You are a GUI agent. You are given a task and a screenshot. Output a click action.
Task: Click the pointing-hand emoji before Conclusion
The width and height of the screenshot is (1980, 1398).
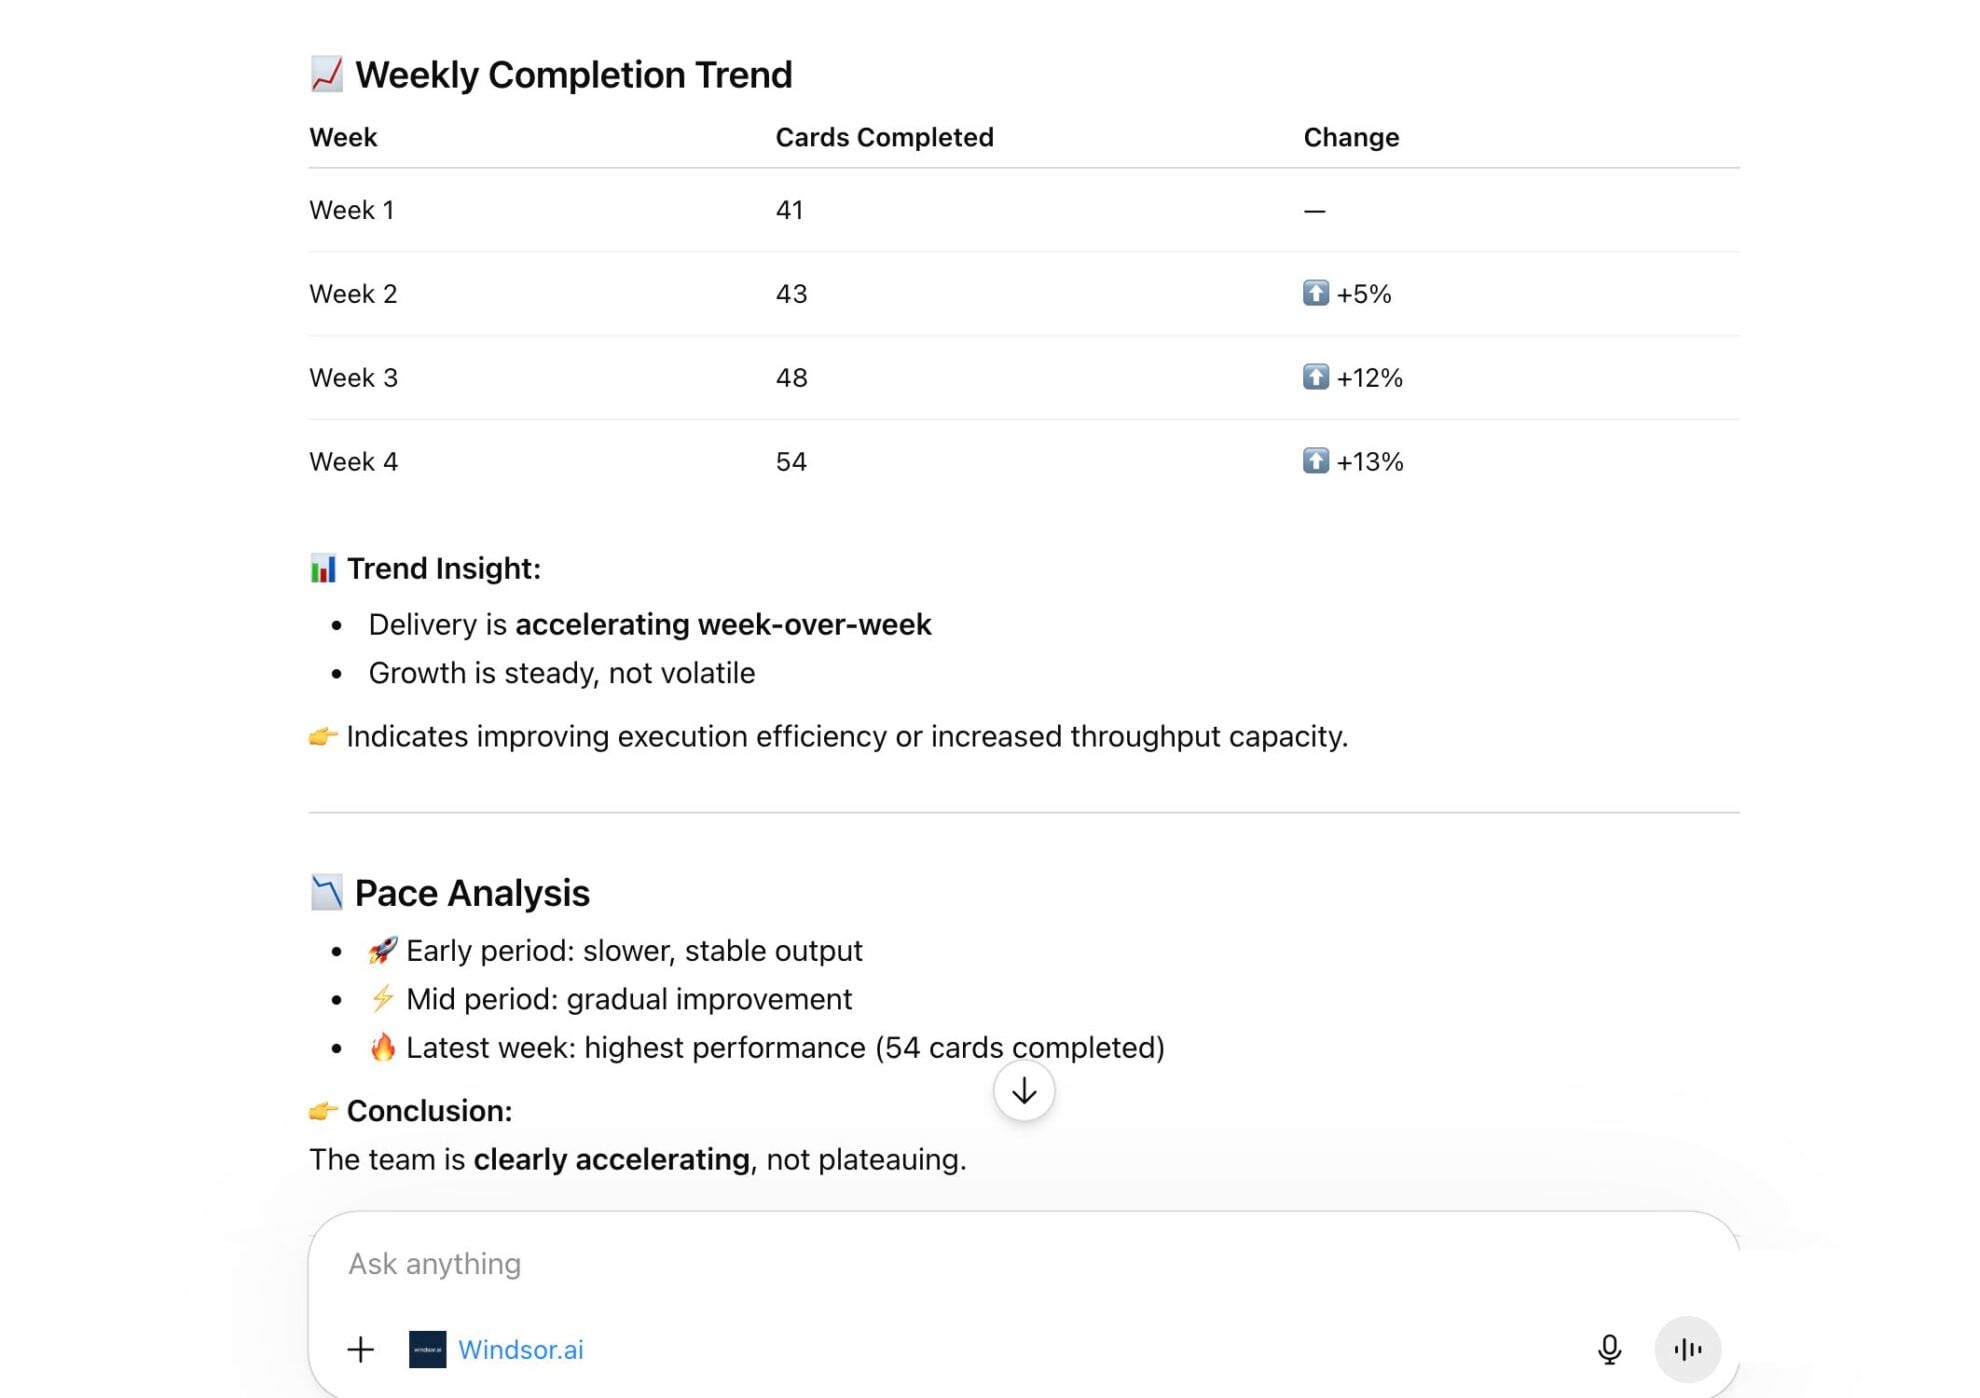pos(322,1110)
